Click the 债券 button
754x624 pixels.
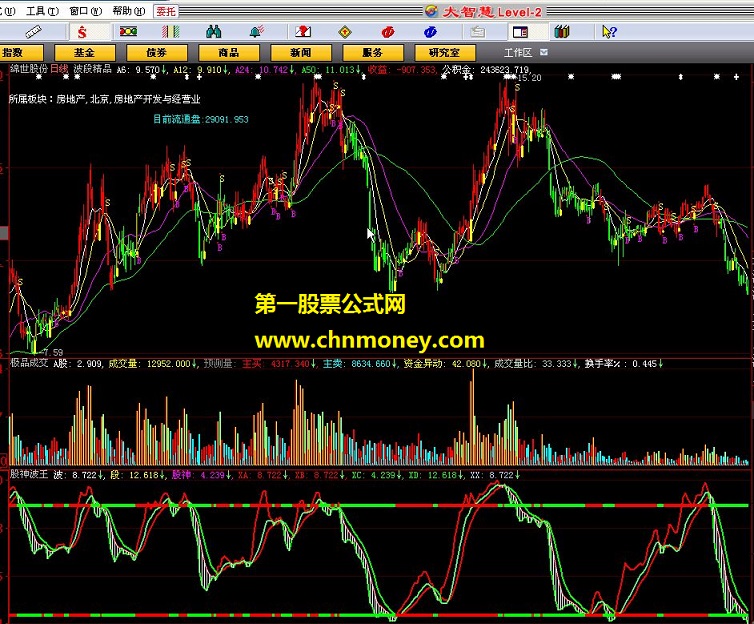(x=157, y=52)
